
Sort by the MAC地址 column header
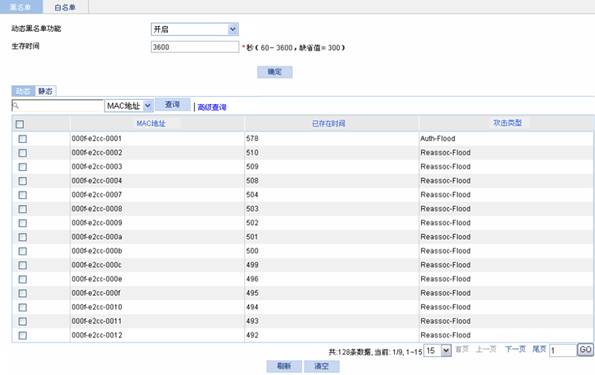(151, 123)
